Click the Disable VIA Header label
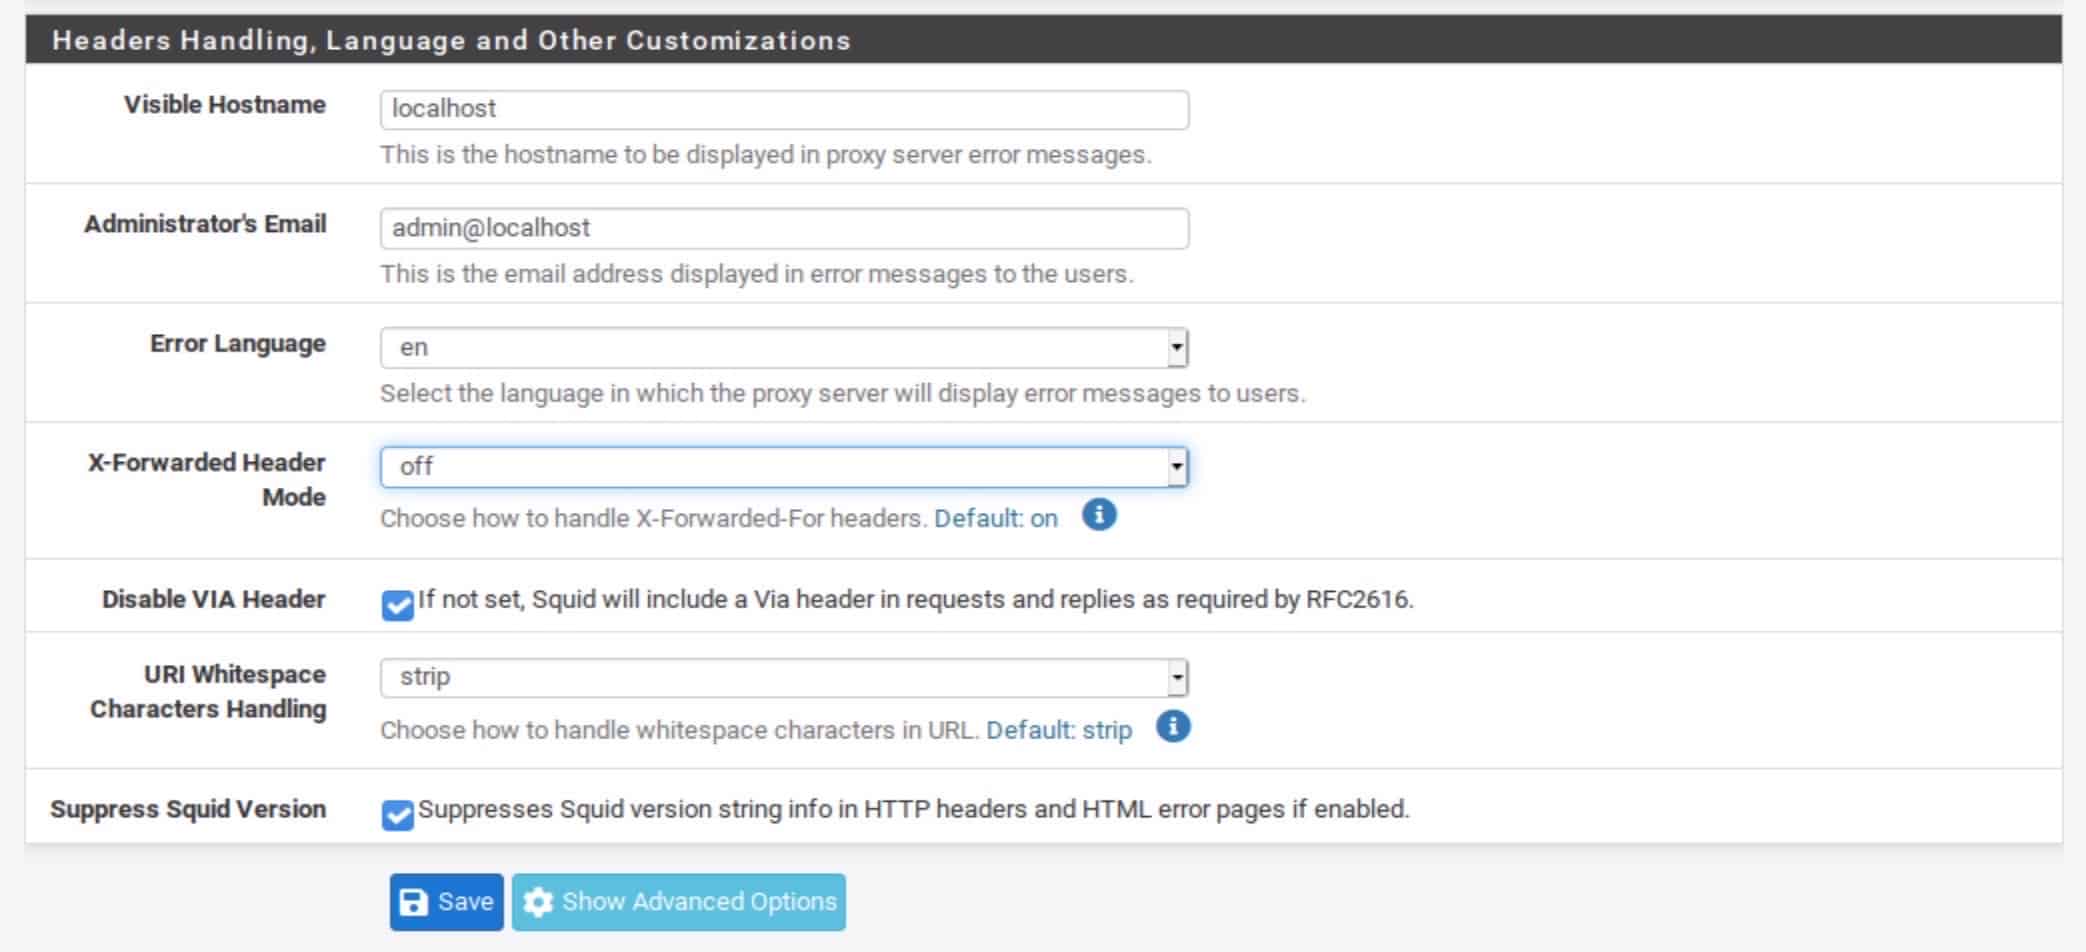 (x=214, y=599)
